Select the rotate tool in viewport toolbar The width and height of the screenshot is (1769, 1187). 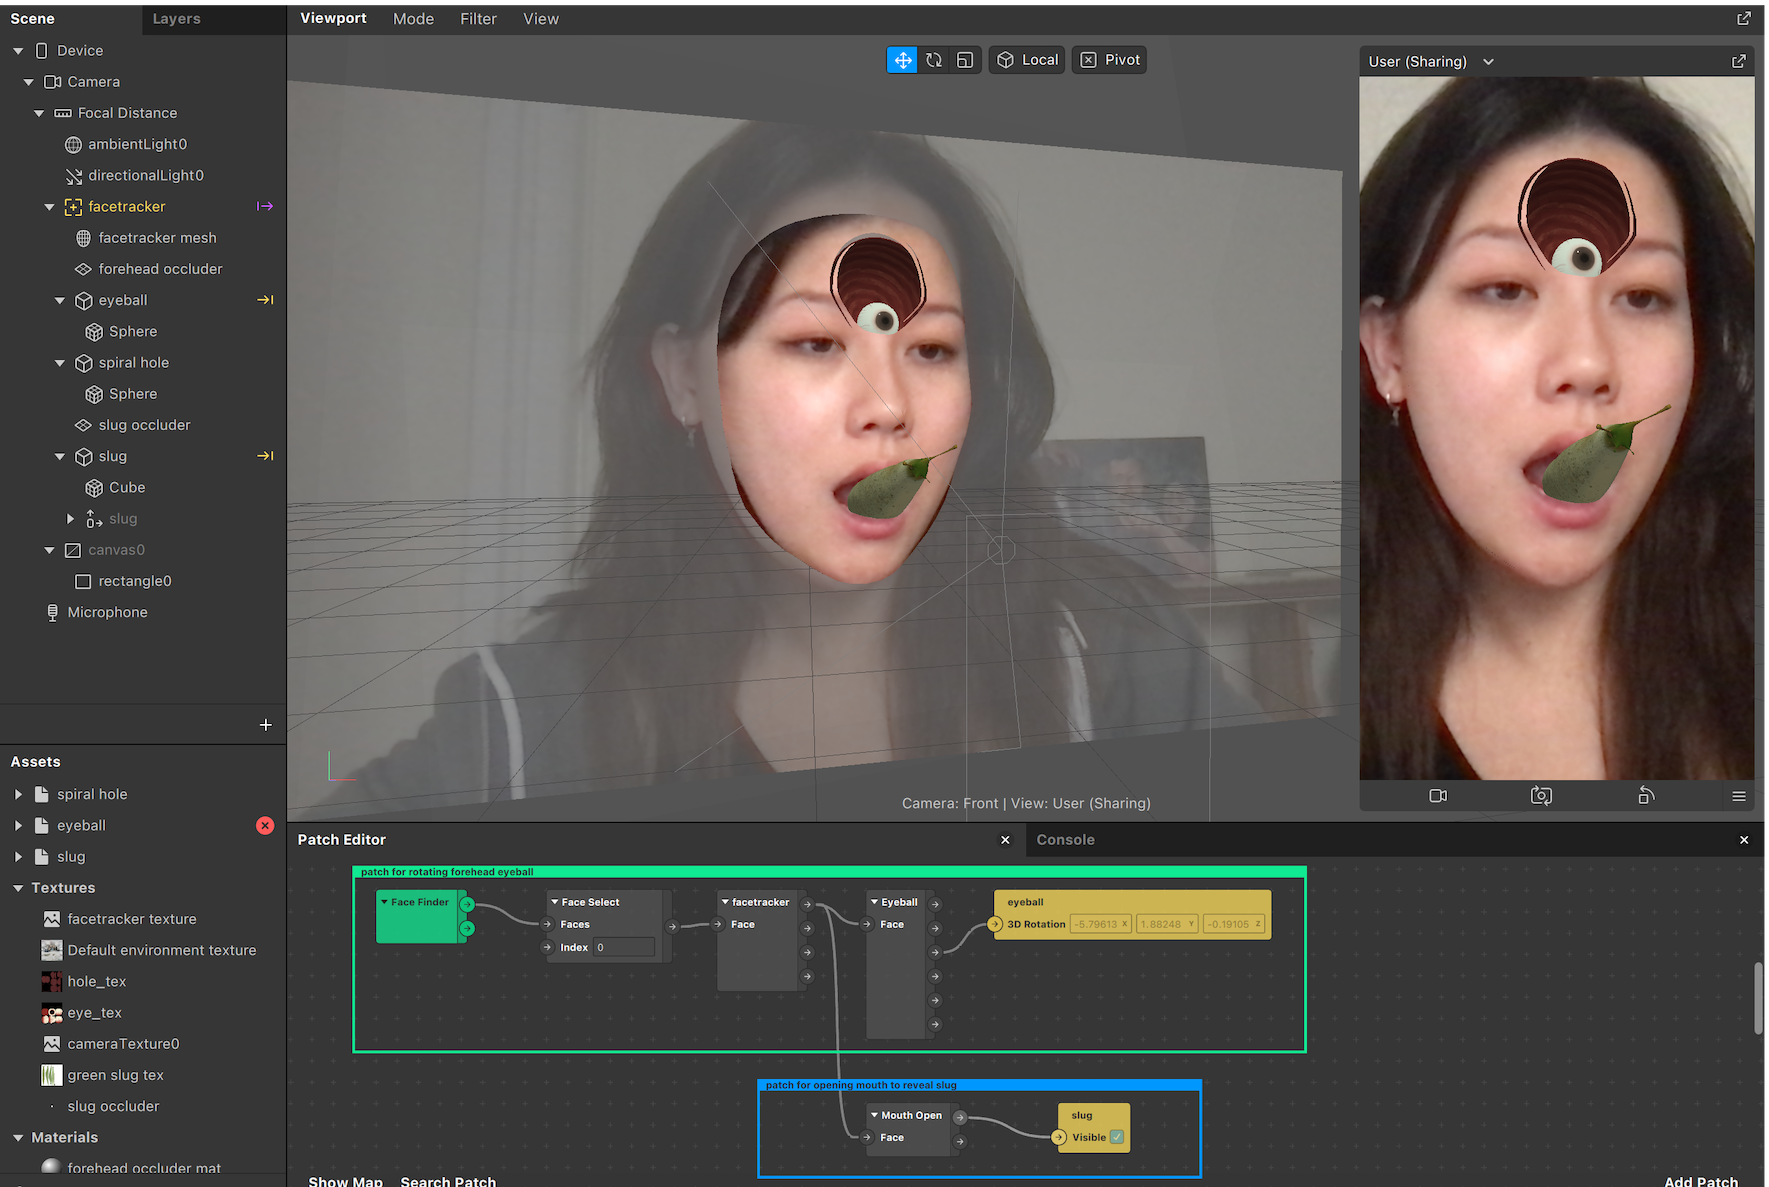(933, 59)
